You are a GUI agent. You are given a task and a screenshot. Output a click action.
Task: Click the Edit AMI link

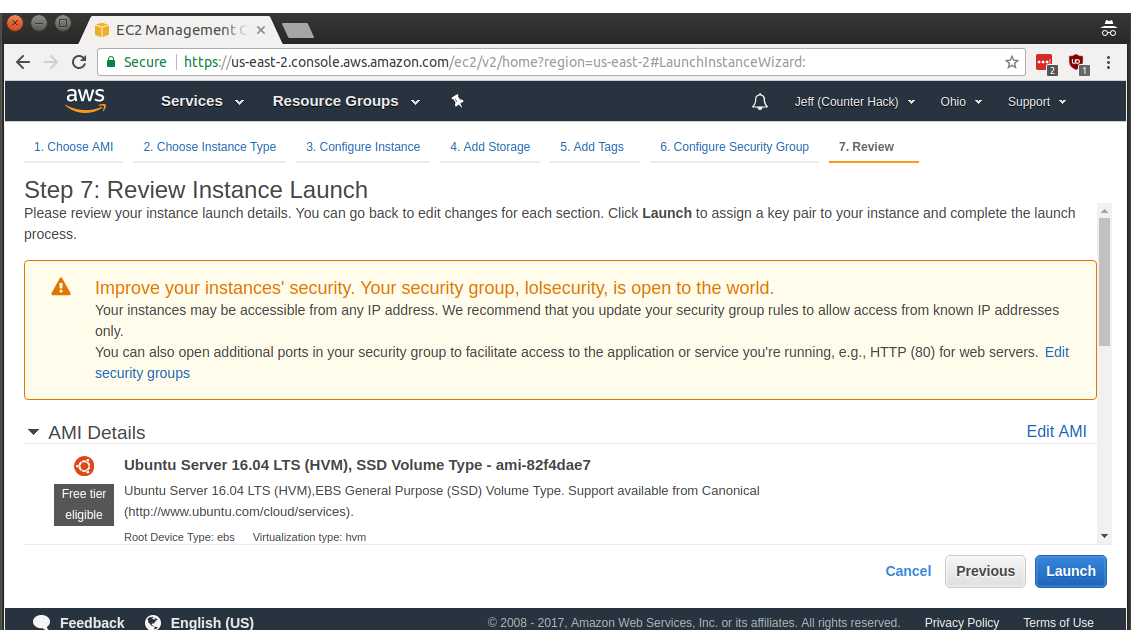pos(1056,431)
